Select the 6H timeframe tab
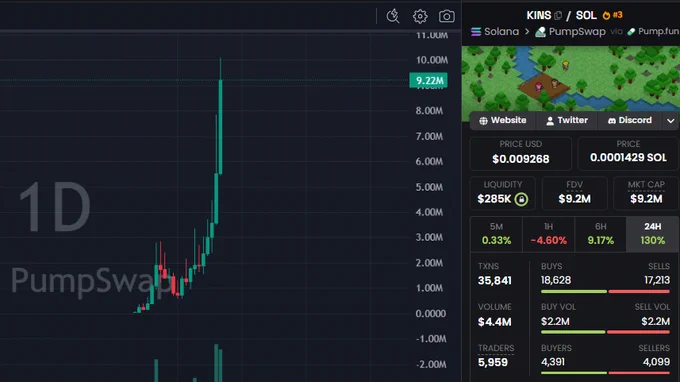This screenshot has width=680, height=382. (600, 234)
